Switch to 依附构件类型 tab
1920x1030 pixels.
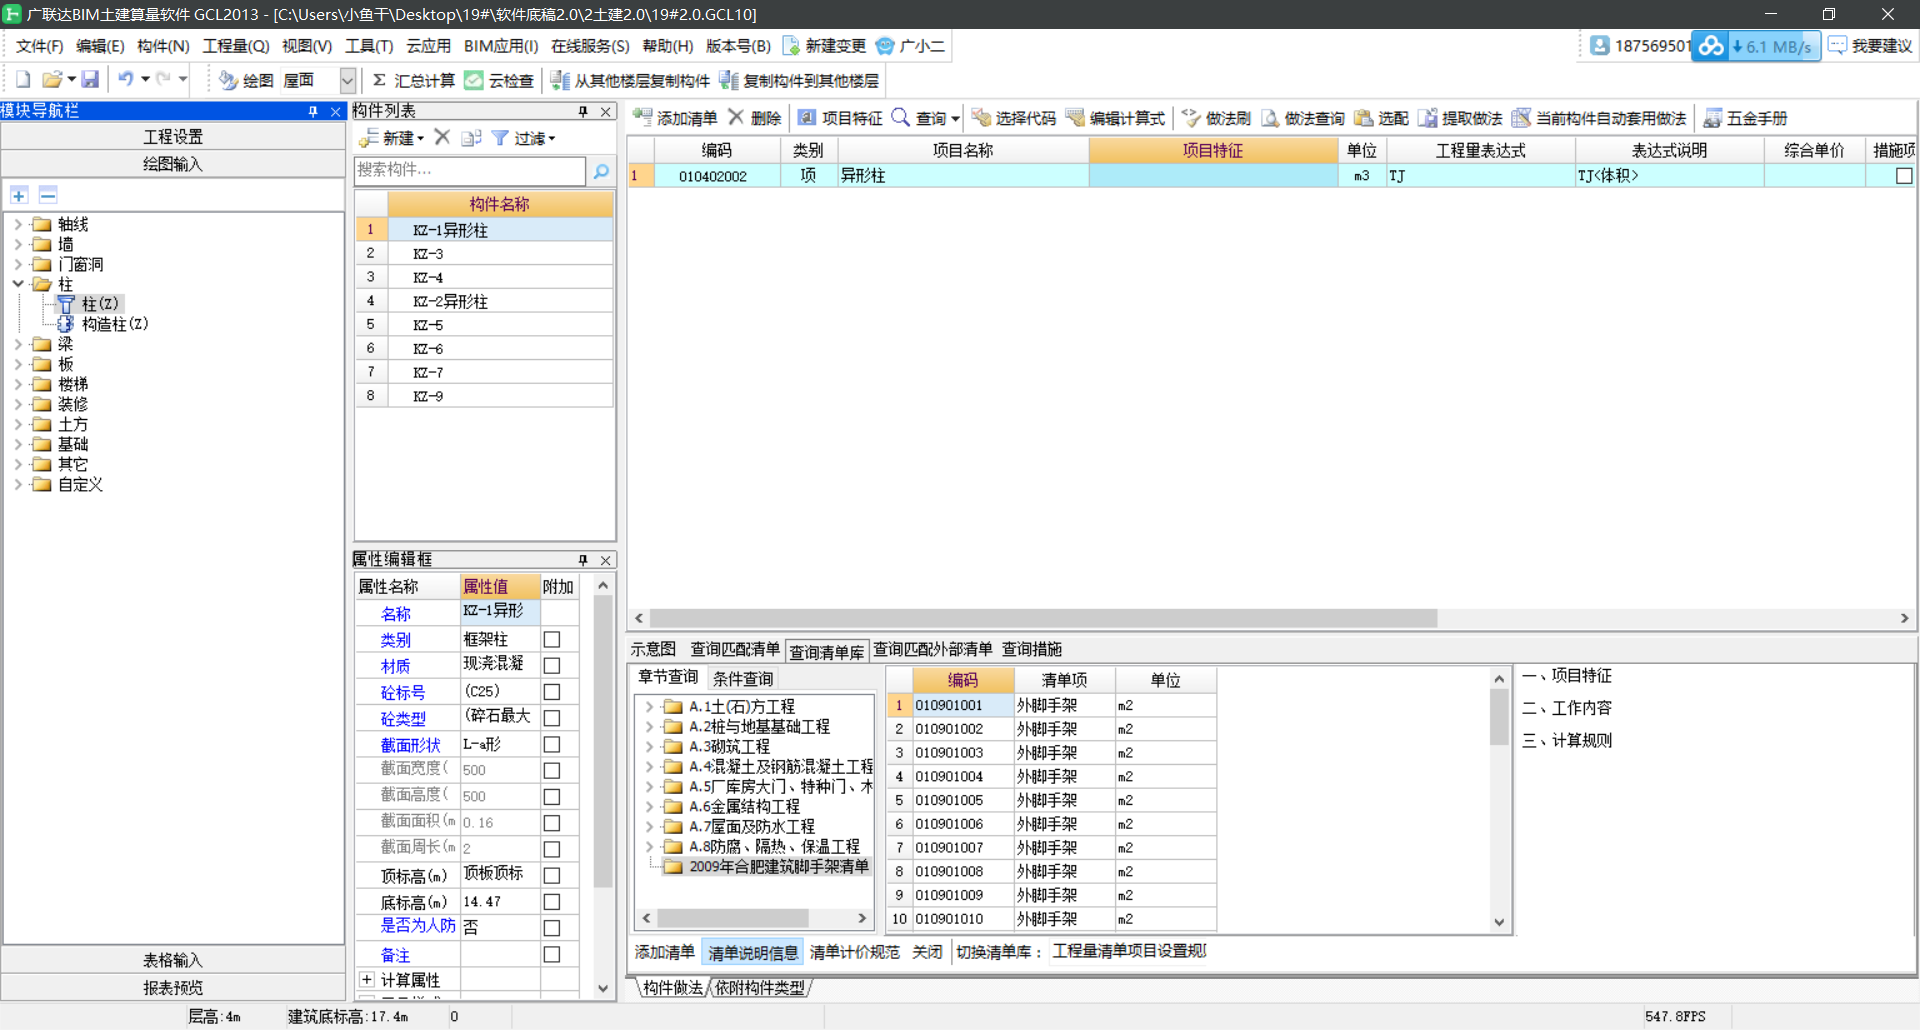pos(760,988)
